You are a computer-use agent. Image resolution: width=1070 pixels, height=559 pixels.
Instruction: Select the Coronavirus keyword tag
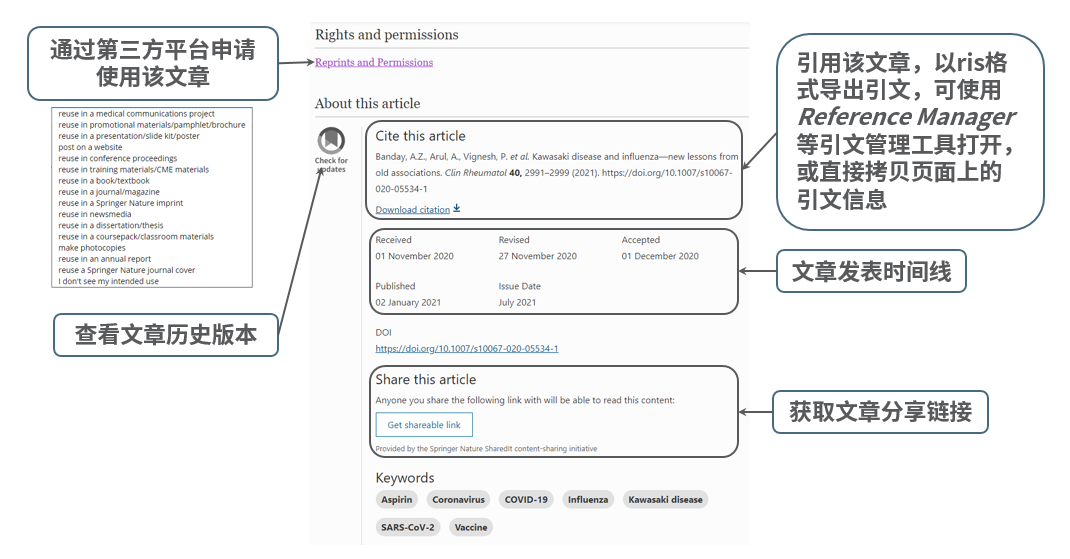click(459, 500)
